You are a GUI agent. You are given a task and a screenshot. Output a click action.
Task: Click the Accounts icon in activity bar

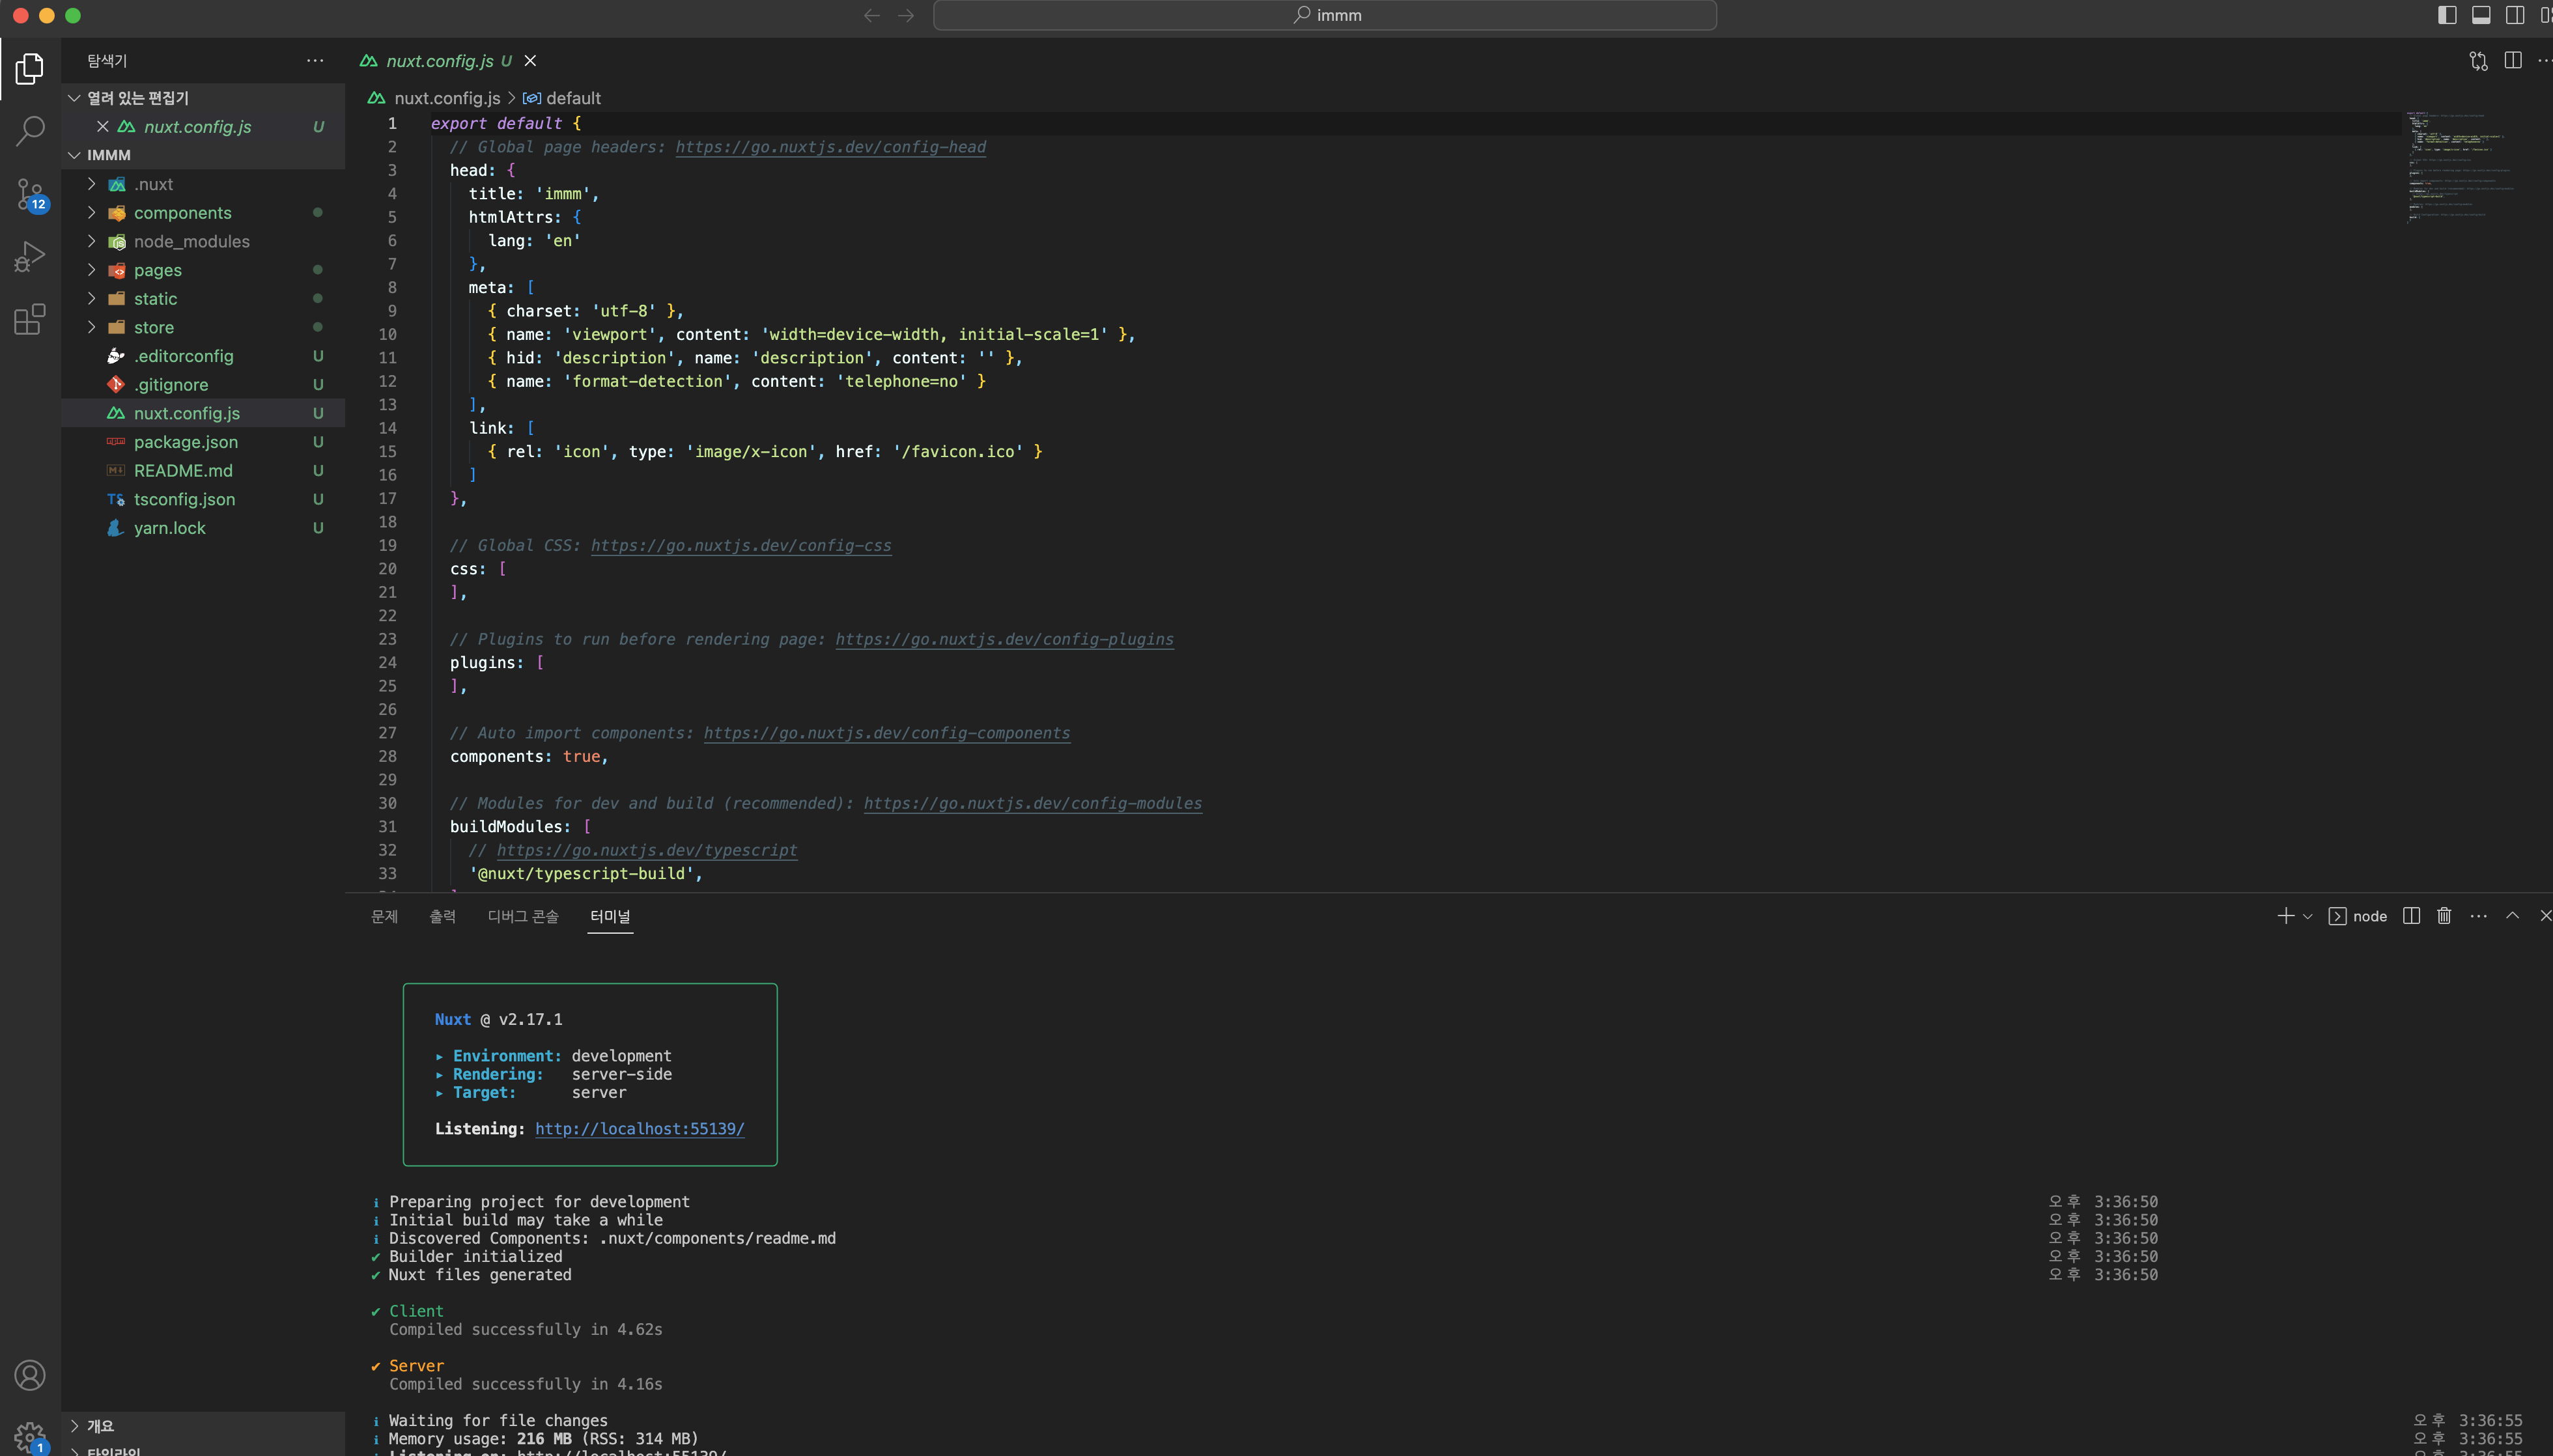click(30, 1375)
